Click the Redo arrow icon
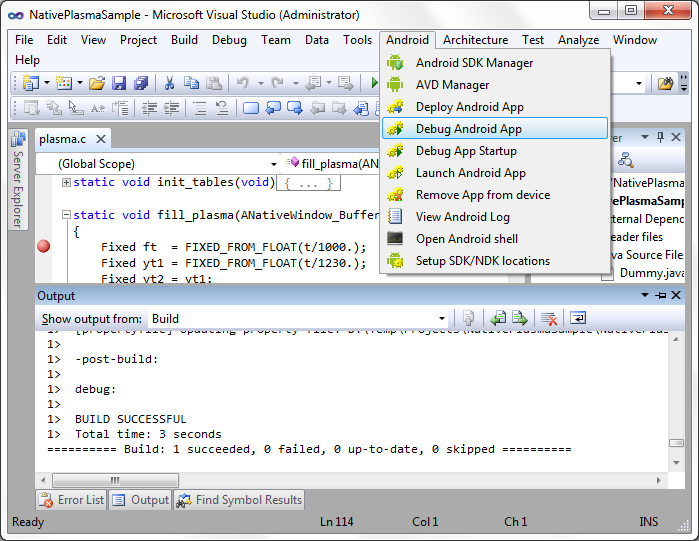This screenshot has width=699, height=541. tap(277, 83)
